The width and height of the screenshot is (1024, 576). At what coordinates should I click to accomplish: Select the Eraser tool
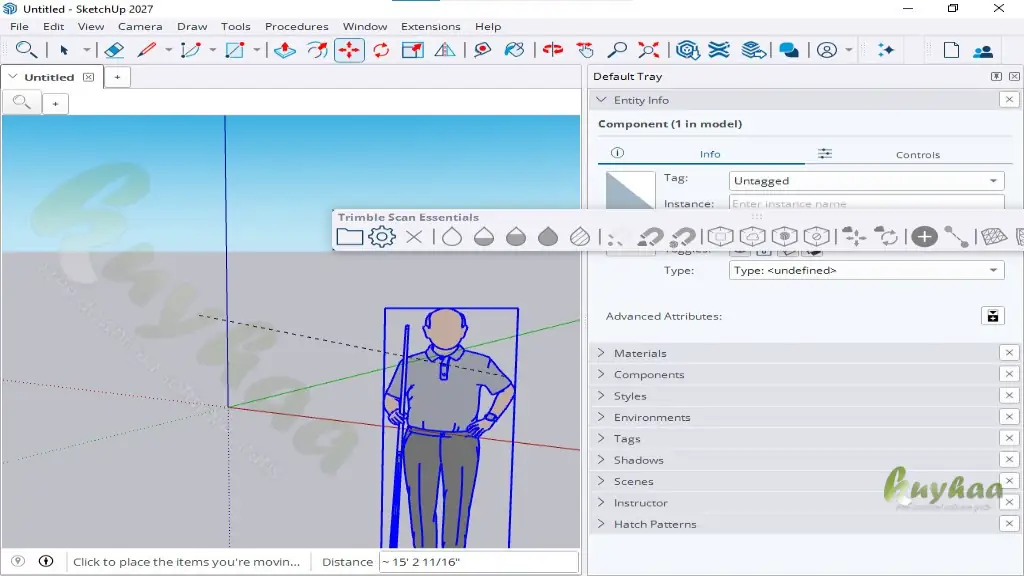coord(114,50)
